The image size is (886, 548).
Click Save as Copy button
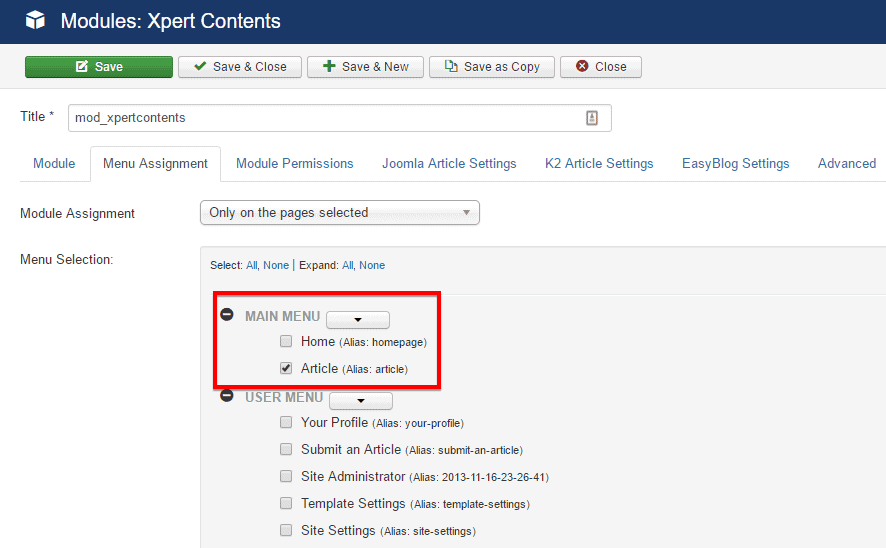pos(491,67)
